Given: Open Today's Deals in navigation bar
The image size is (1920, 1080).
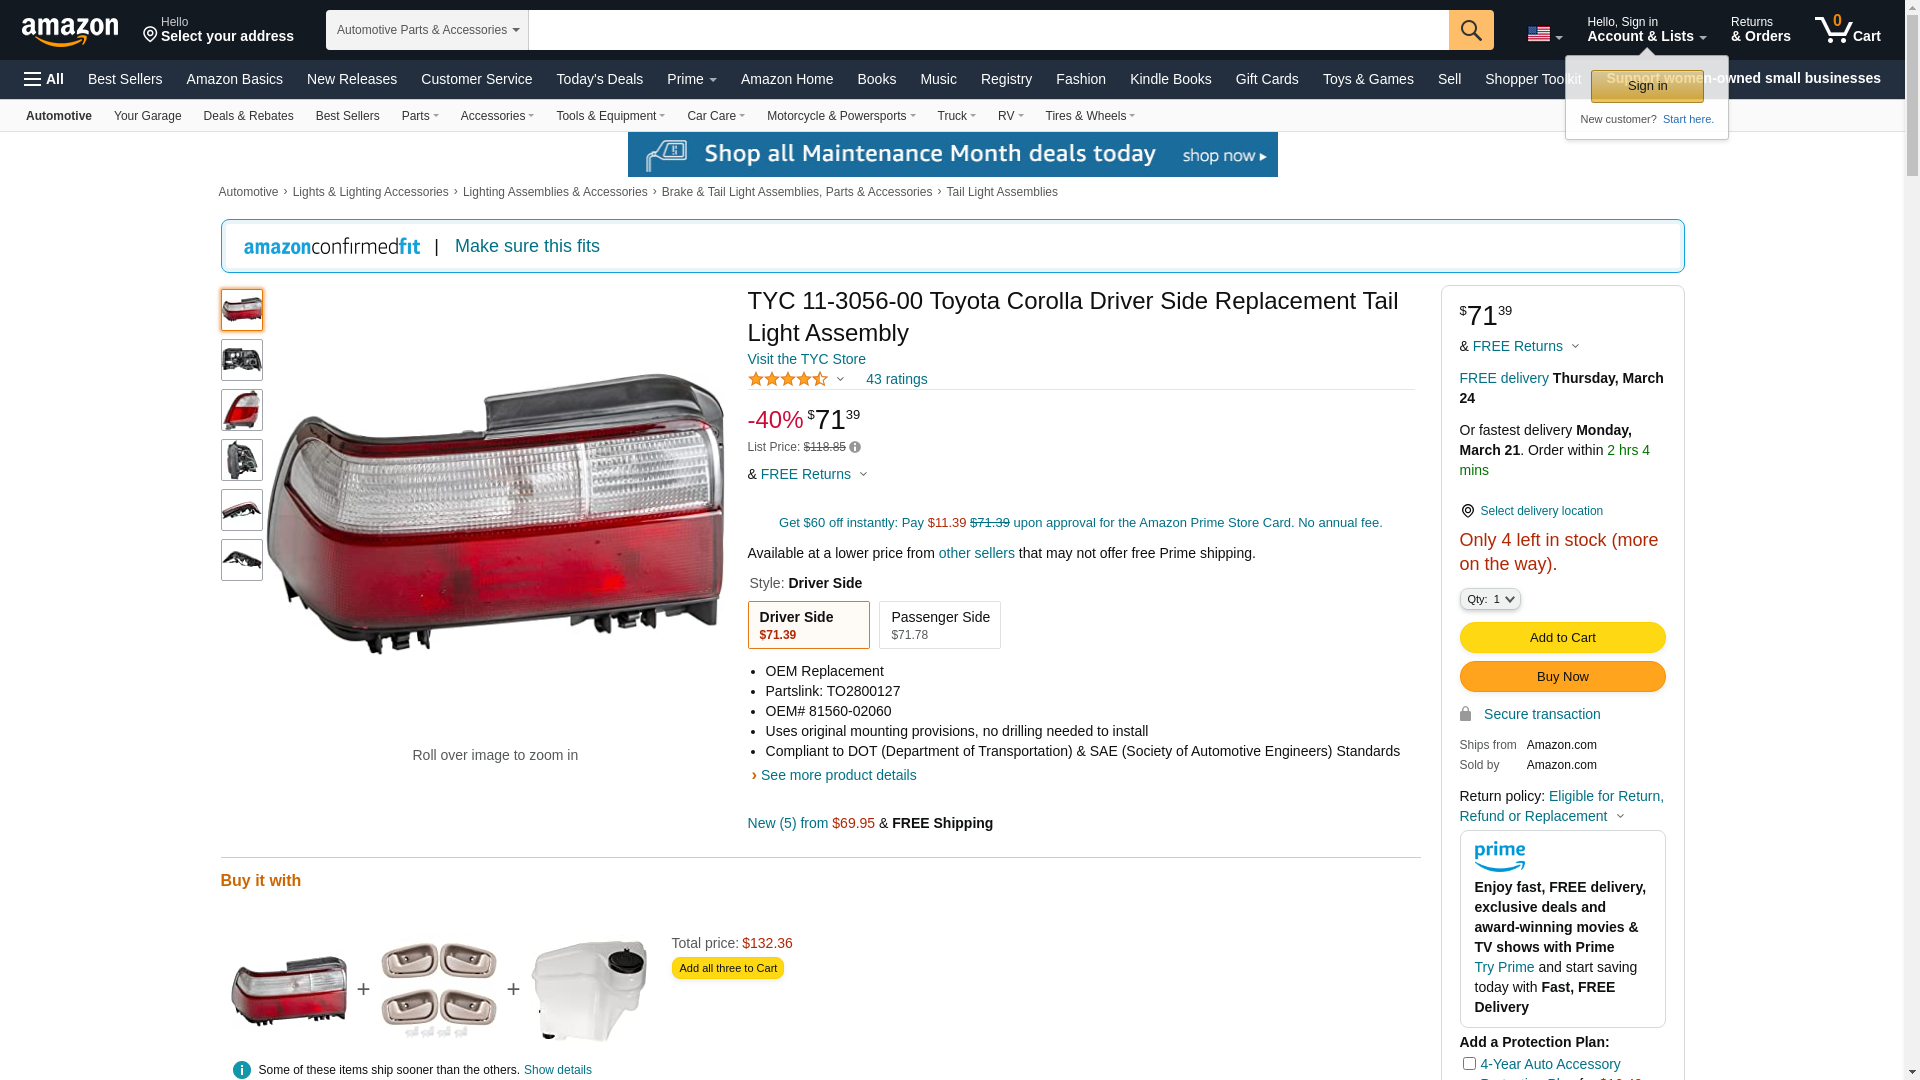Looking at the screenshot, I should 599,79.
